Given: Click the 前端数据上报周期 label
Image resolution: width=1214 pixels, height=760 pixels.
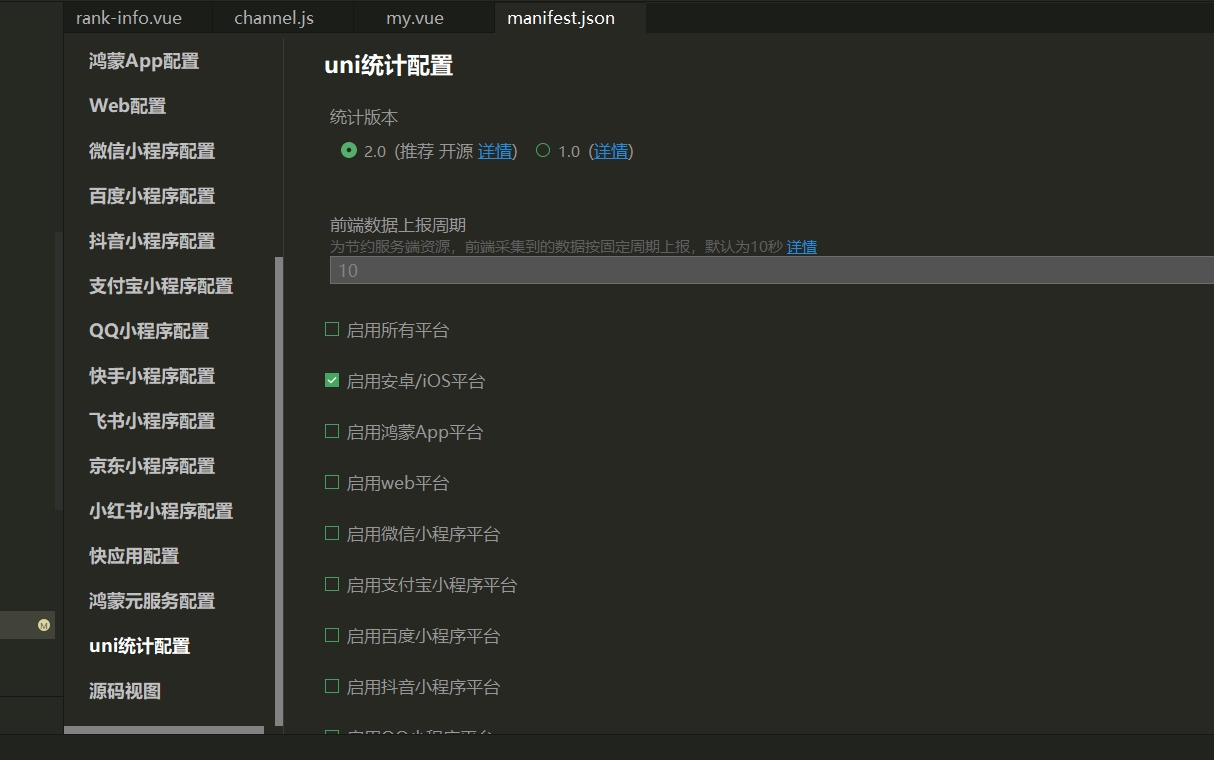Looking at the screenshot, I should coord(398,225).
